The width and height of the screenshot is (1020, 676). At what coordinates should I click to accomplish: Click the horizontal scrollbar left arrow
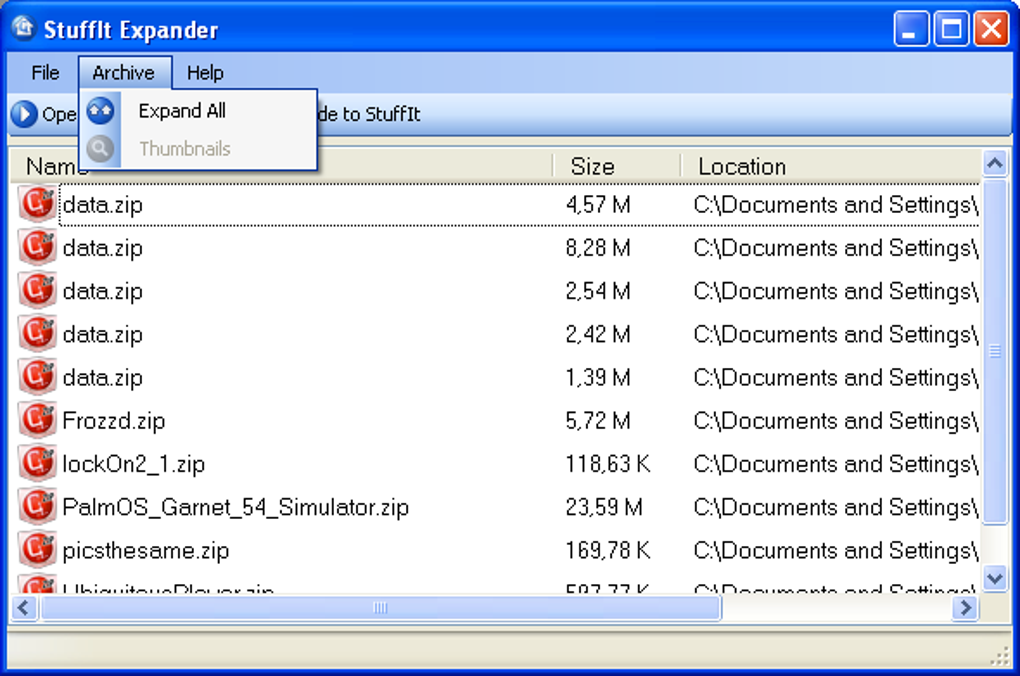pyautogui.click(x=24, y=608)
